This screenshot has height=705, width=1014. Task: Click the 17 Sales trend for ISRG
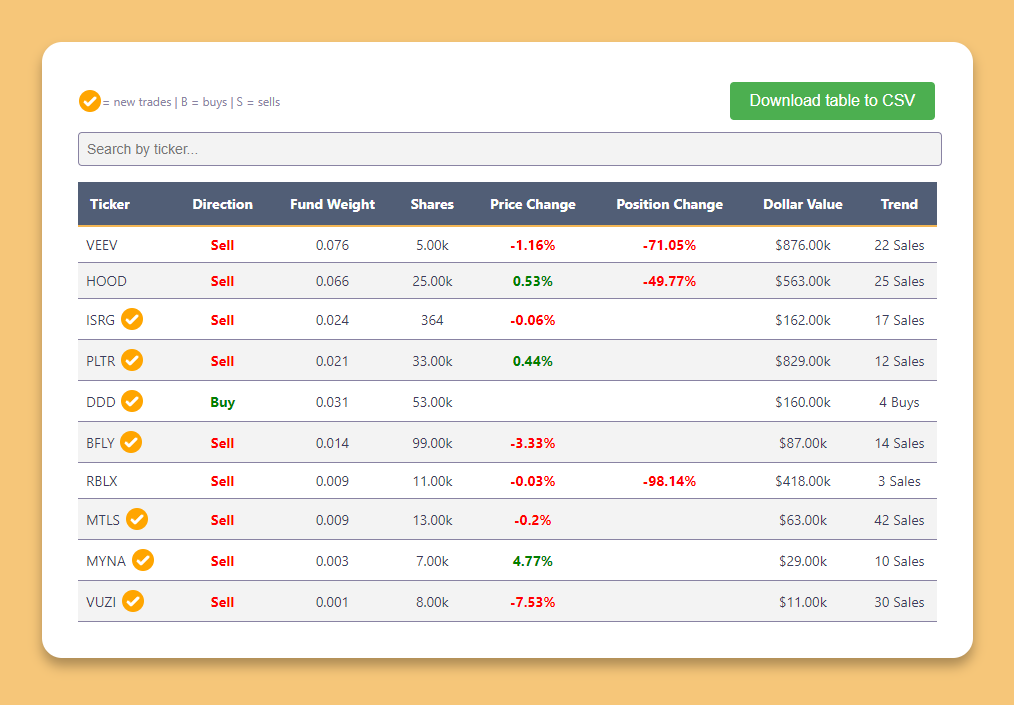point(899,320)
